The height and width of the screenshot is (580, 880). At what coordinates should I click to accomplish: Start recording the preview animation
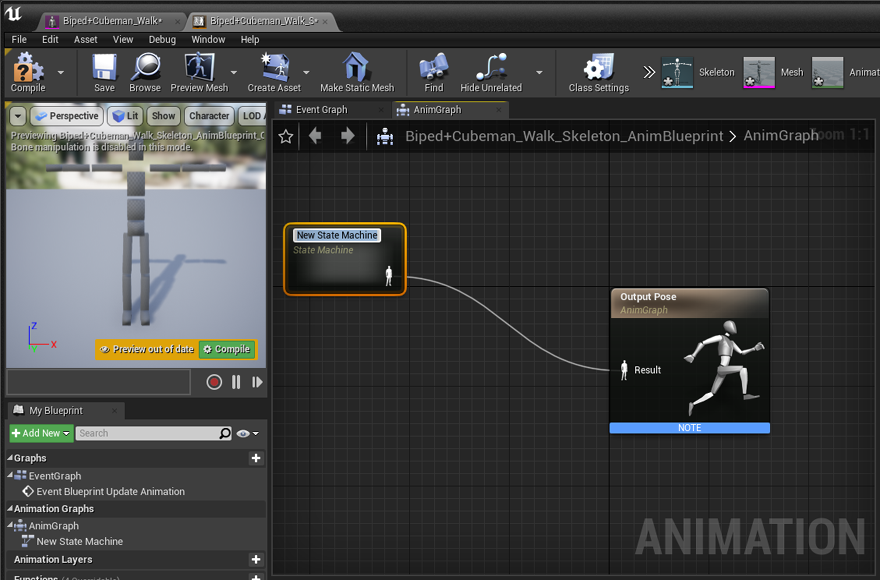(x=214, y=382)
